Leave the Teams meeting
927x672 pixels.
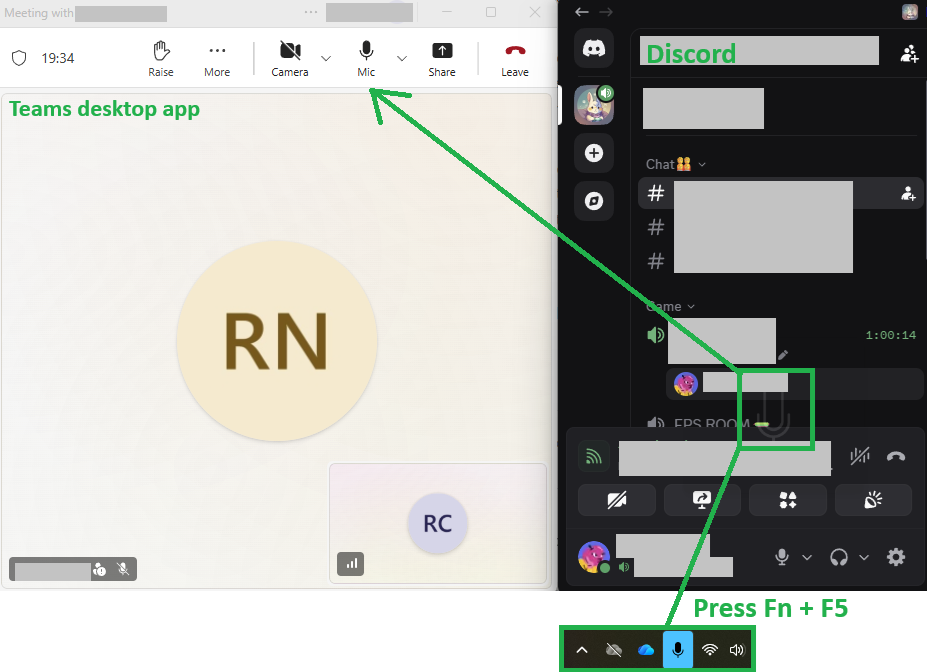coord(515,59)
